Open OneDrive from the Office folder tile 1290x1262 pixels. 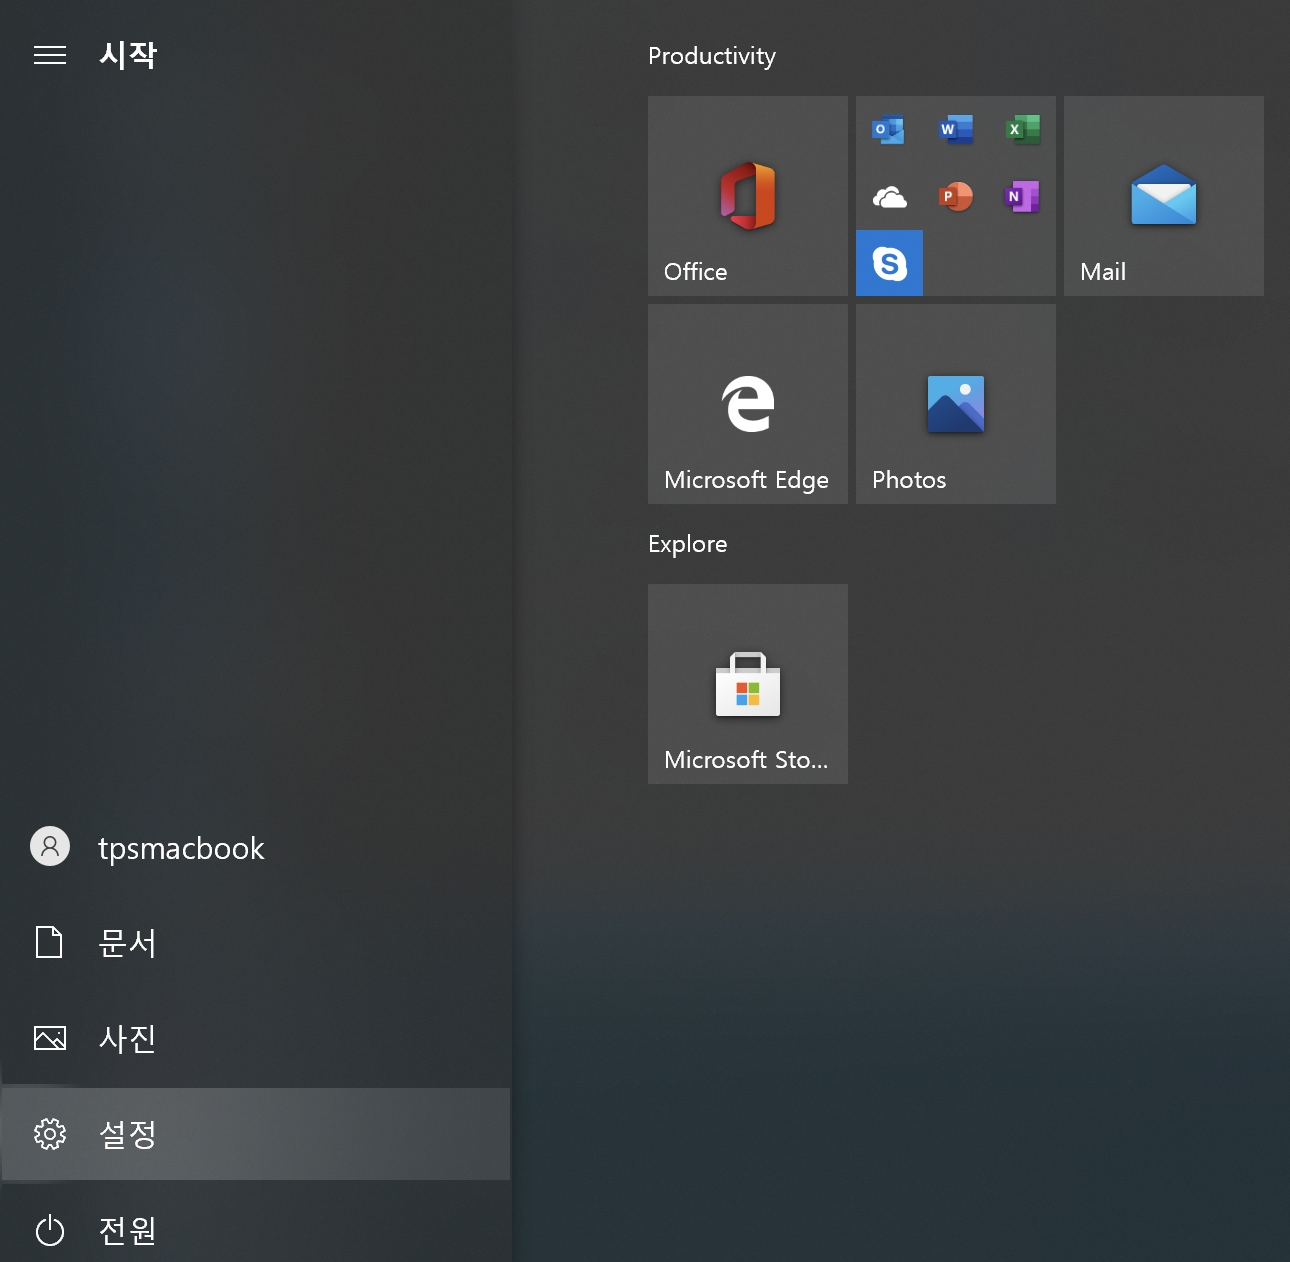tap(889, 197)
